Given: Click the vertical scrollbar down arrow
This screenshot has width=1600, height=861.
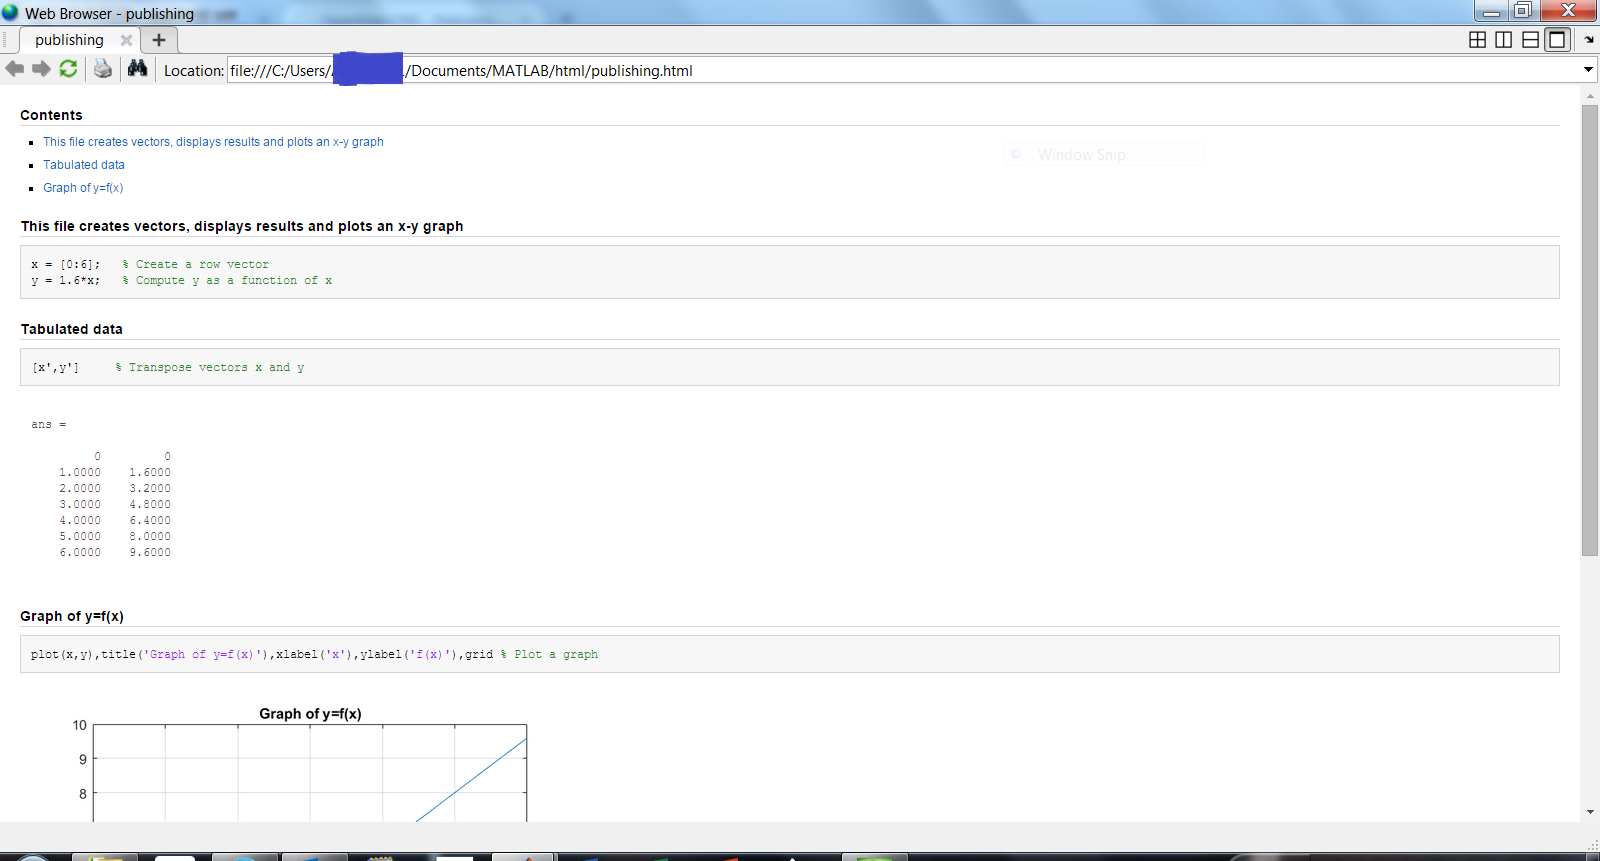Looking at the screenshot, I should 1590,812.
